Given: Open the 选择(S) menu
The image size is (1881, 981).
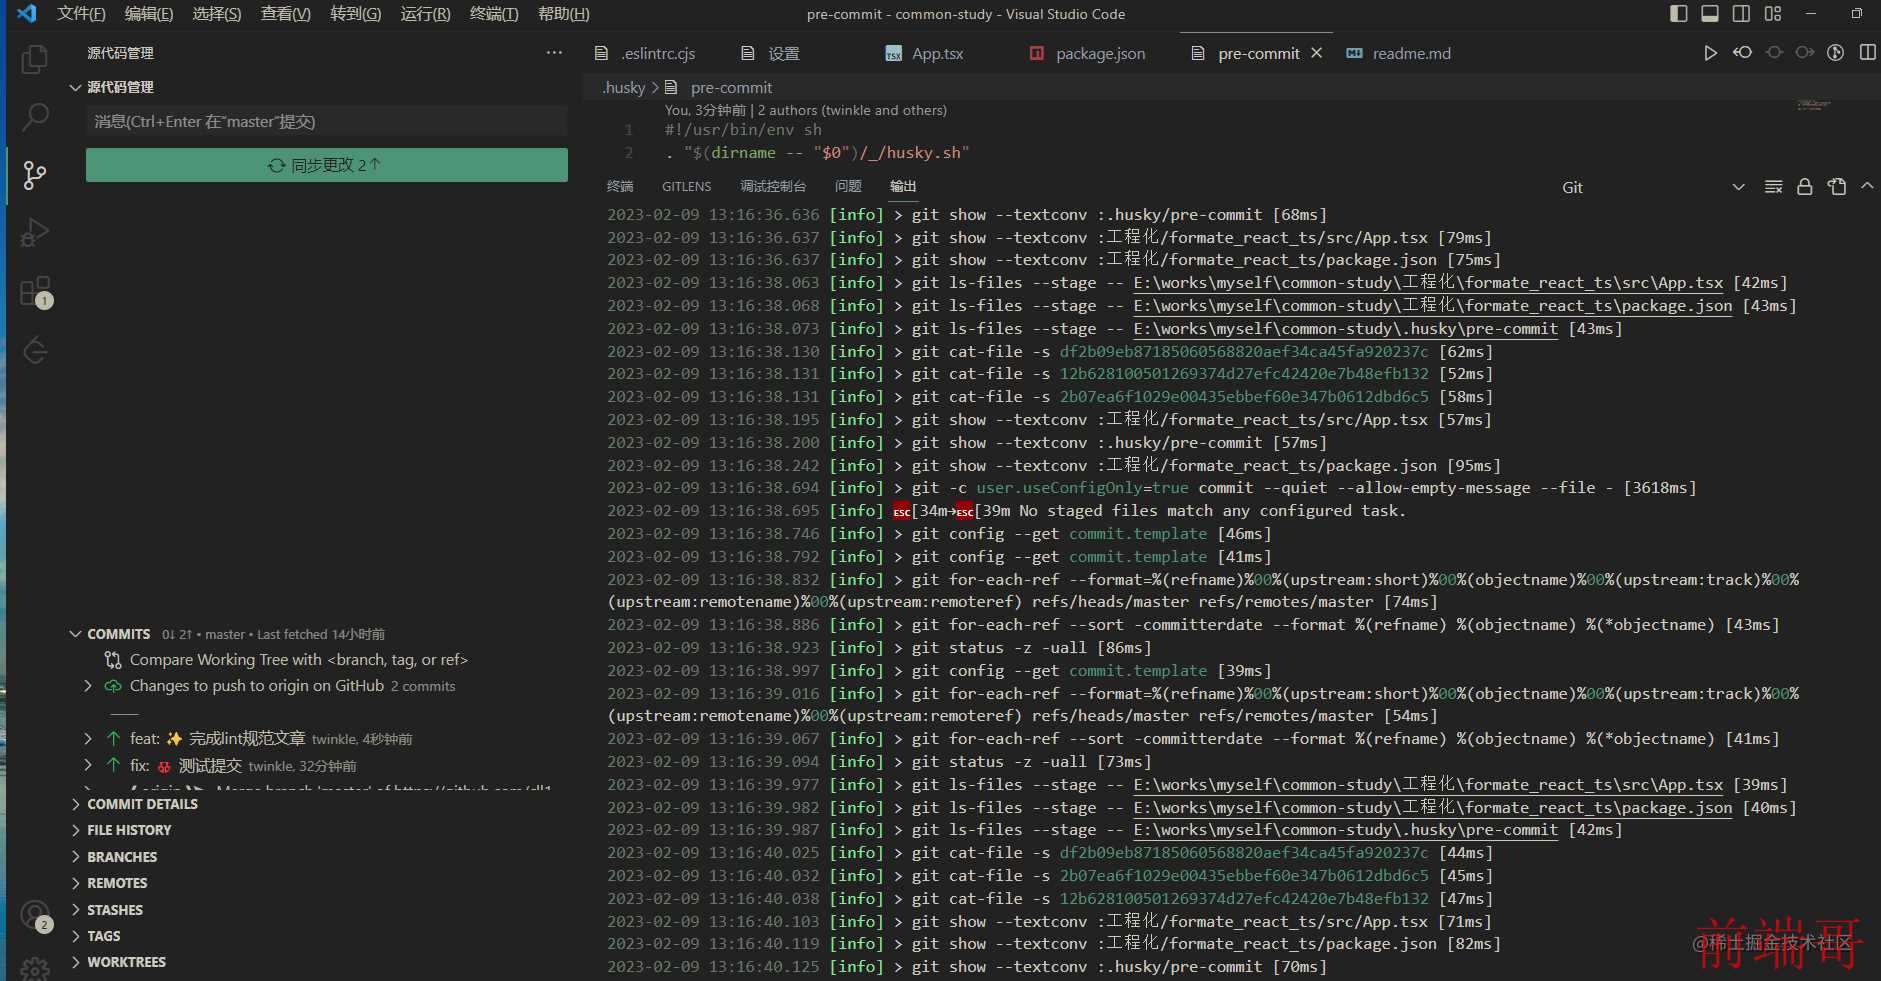Looking at the screenshot, I should coord(217,14).
